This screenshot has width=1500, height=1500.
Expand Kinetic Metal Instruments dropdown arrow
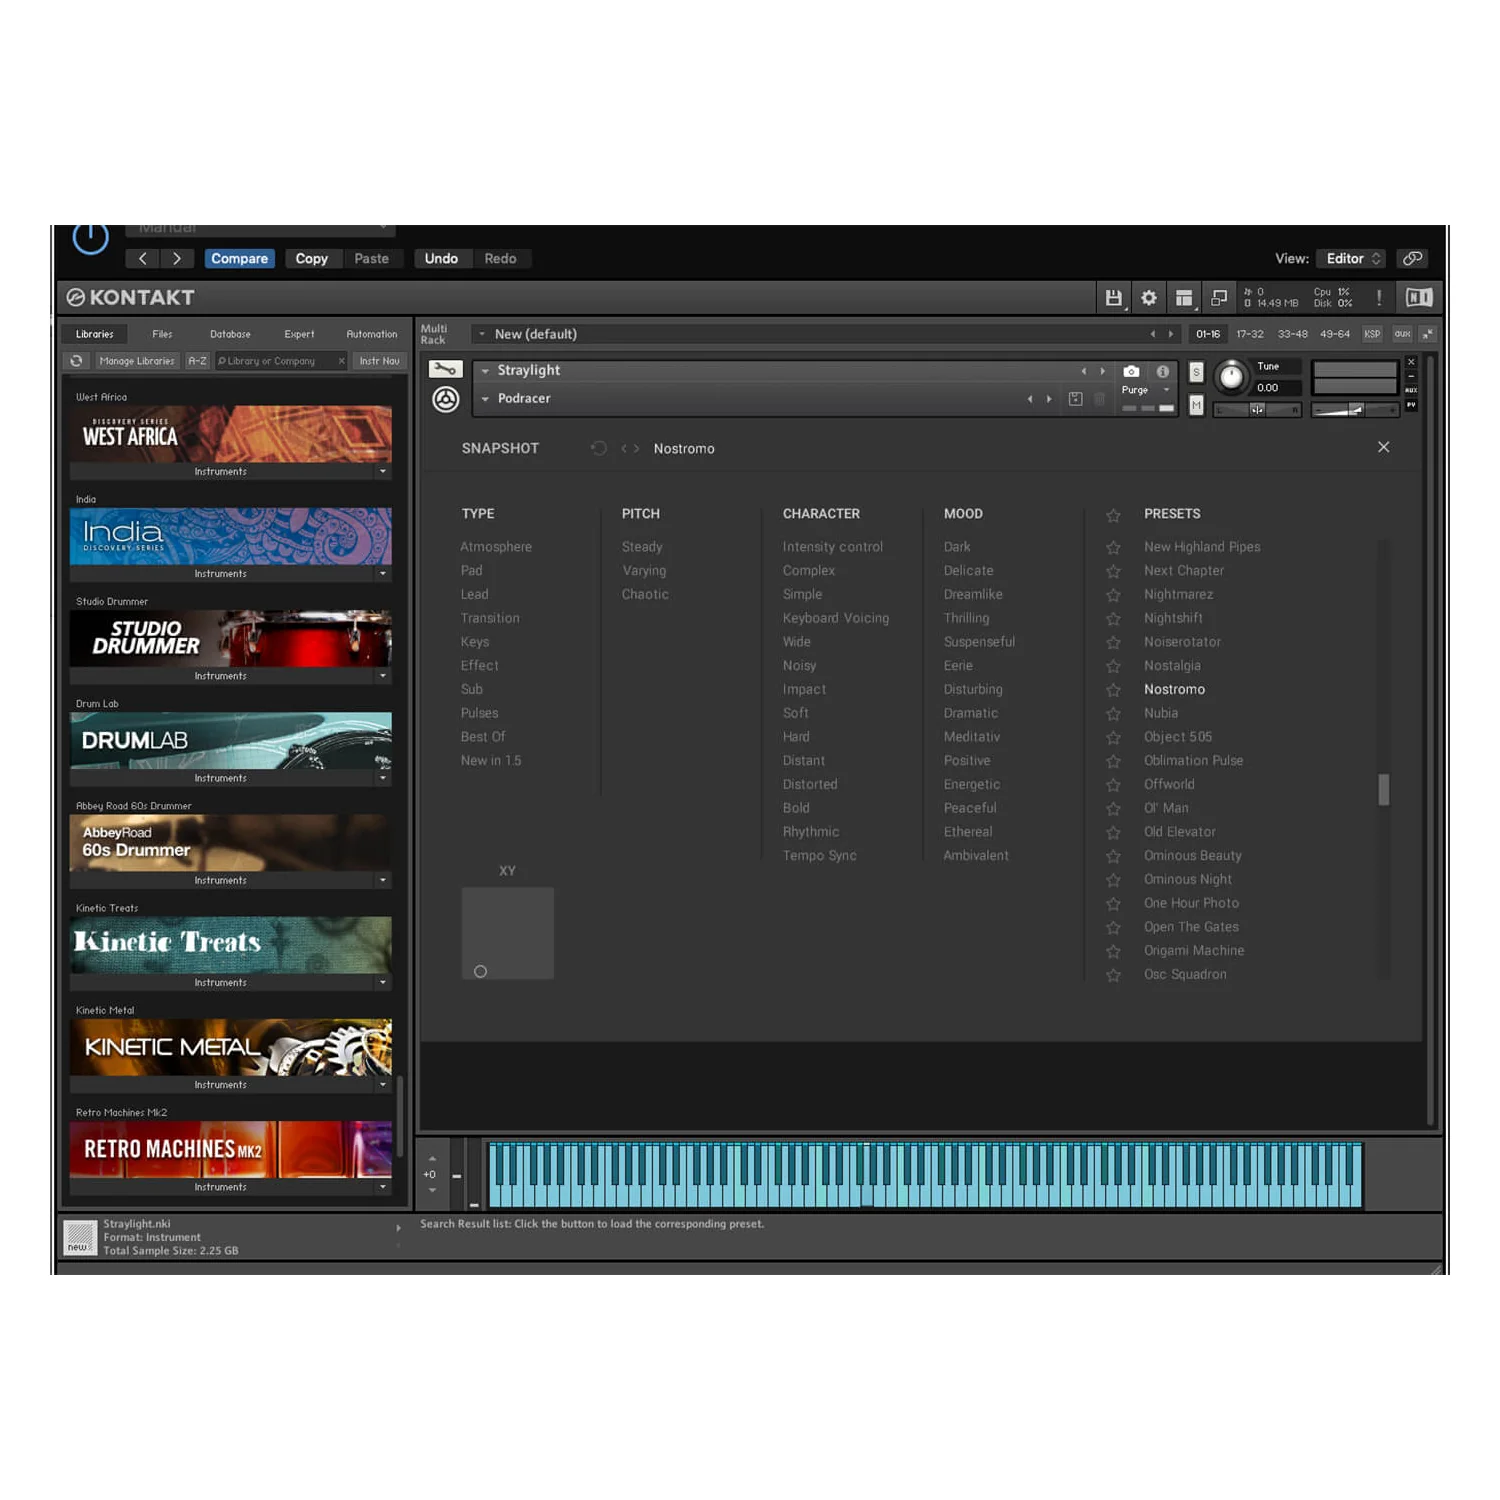pyautogui.click(x=382, y=1085)
